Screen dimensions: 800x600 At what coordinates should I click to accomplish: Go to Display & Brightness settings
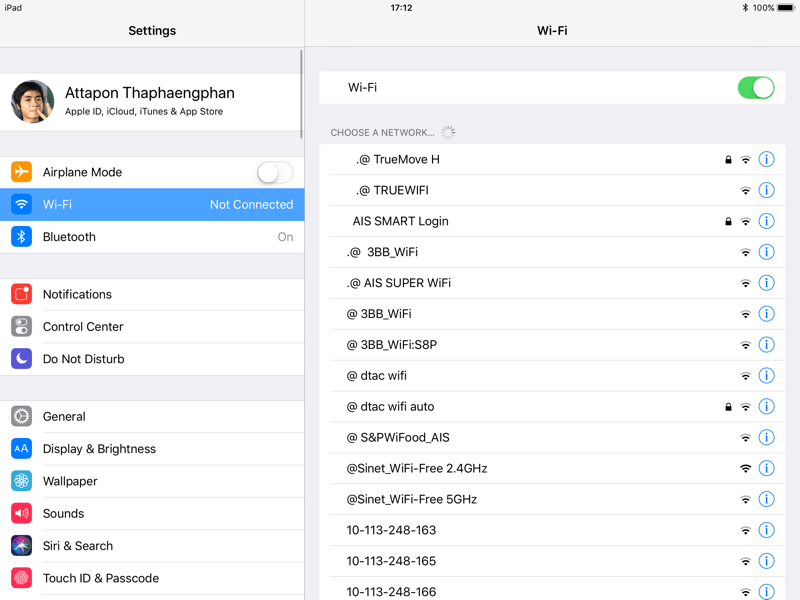point(152,449)
